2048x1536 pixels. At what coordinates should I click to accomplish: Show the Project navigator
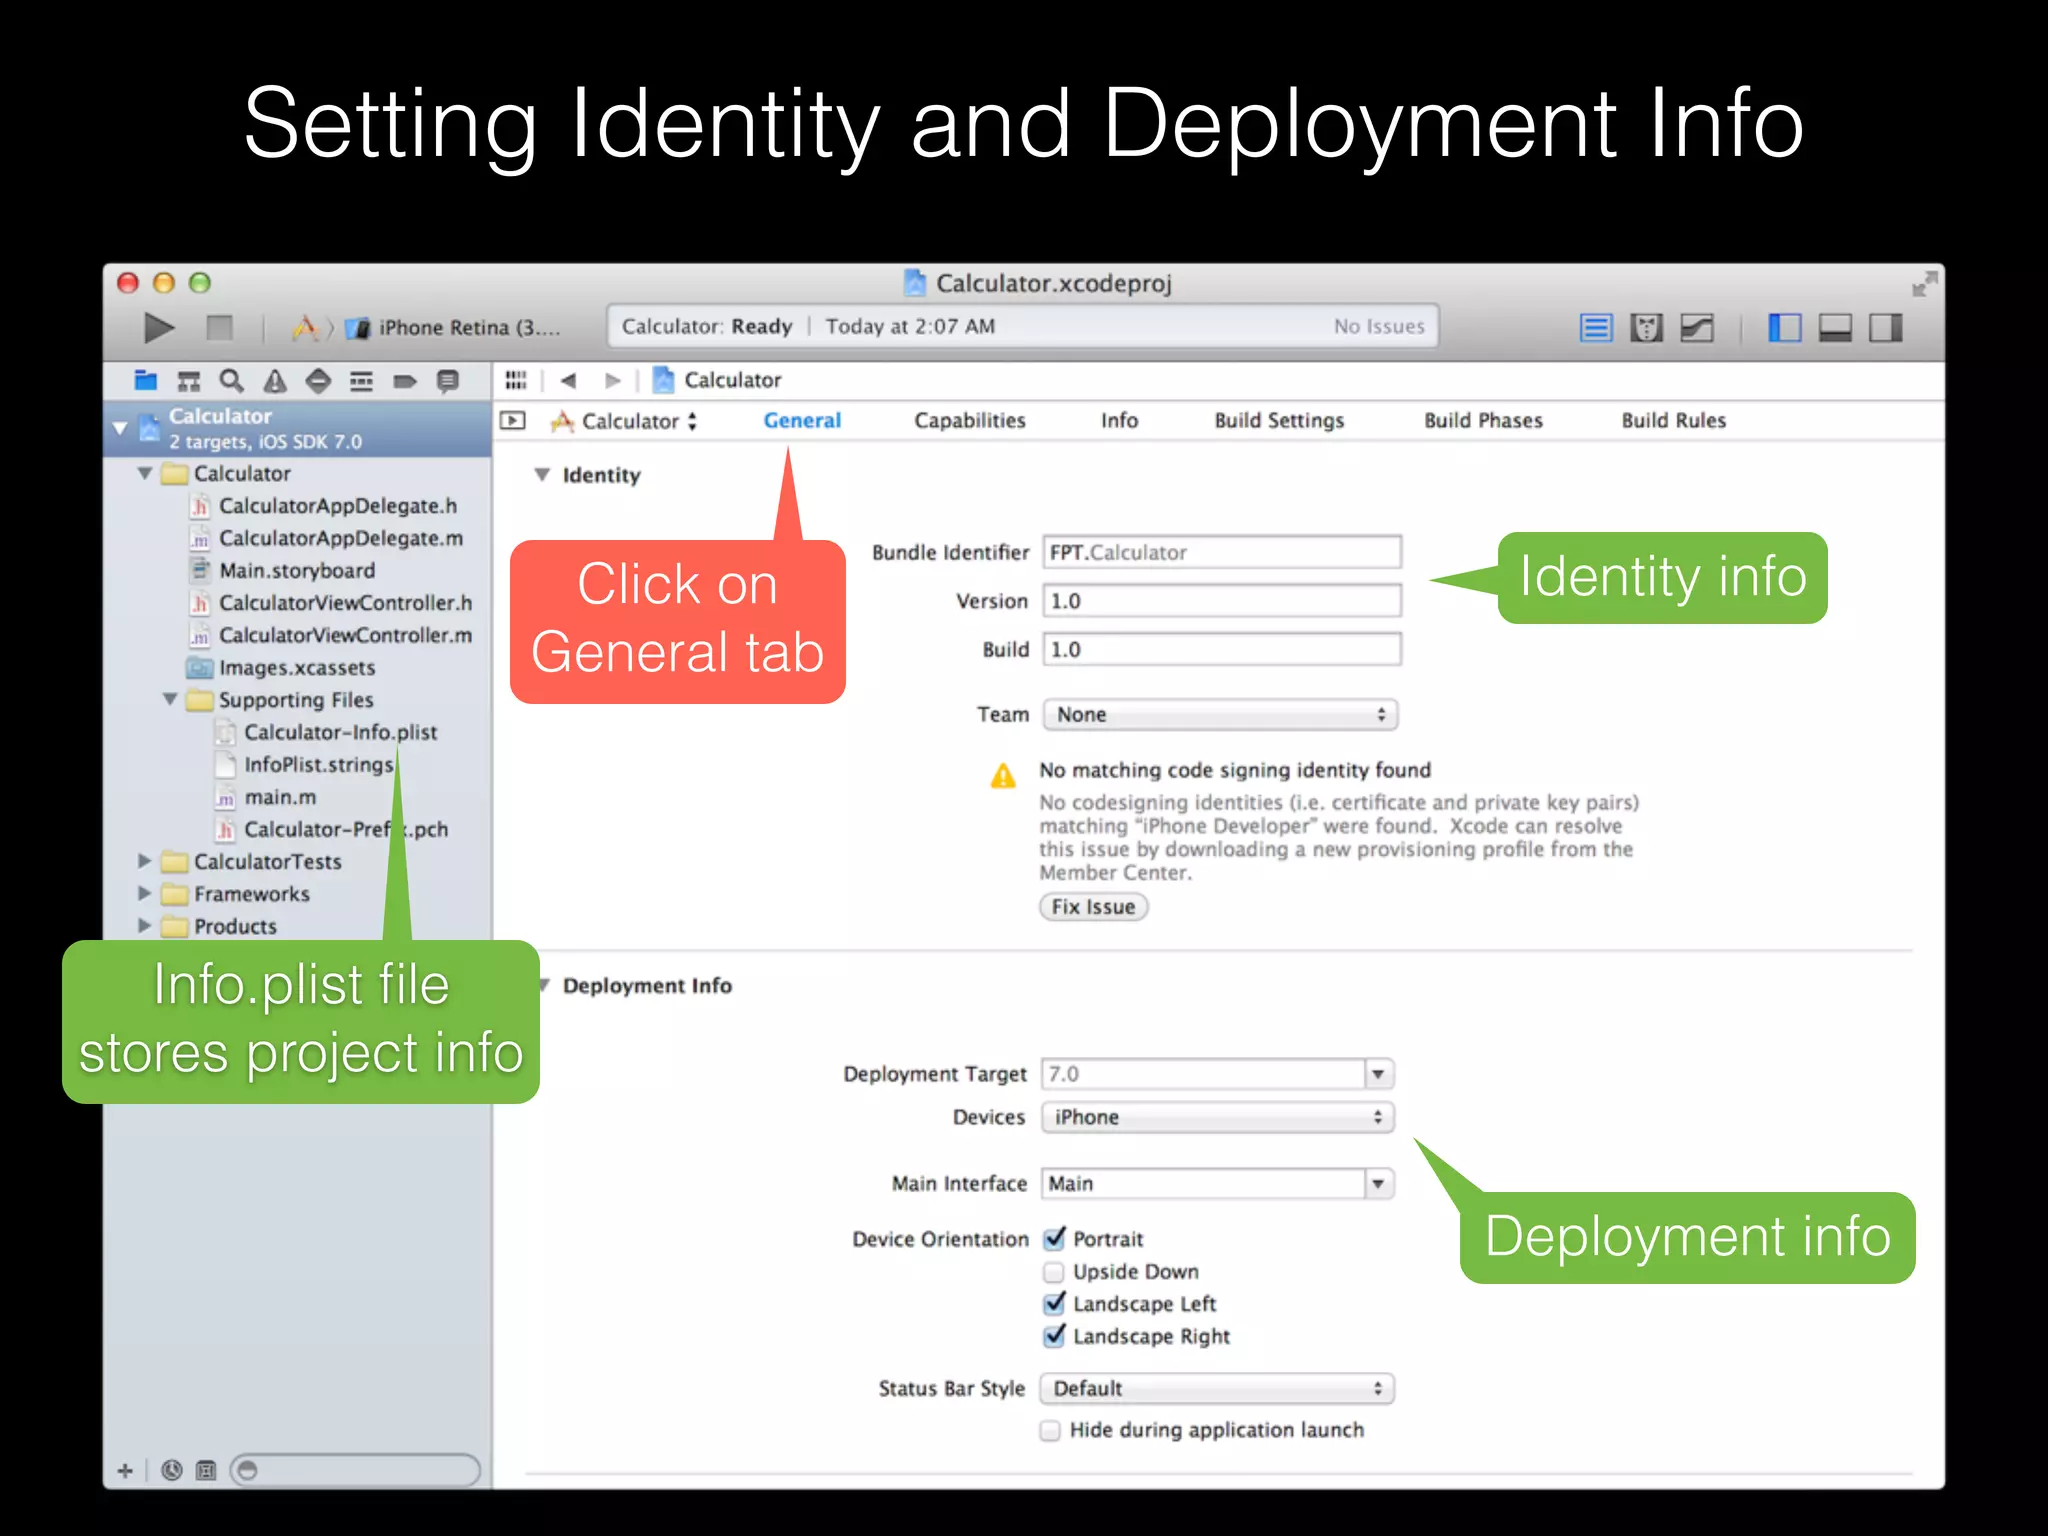[146, 380]
